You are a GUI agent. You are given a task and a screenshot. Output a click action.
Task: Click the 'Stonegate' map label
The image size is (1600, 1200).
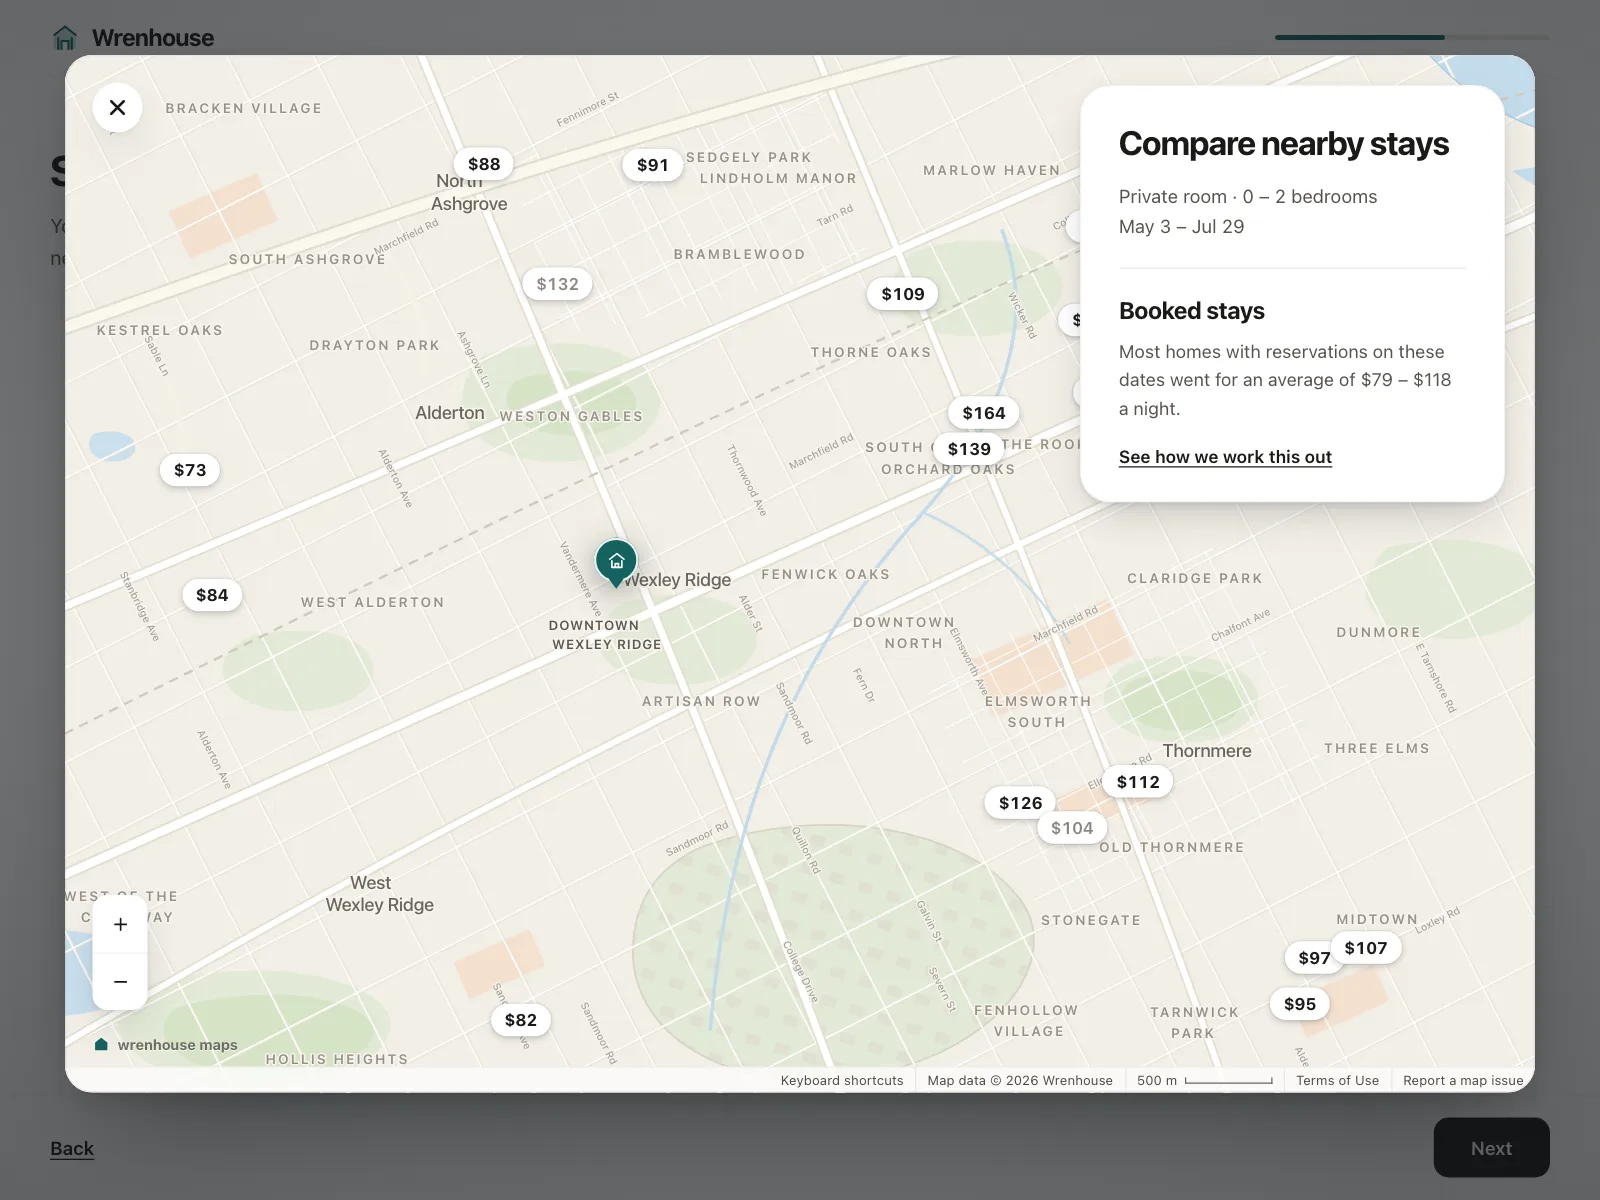[x=1091, y=920]
